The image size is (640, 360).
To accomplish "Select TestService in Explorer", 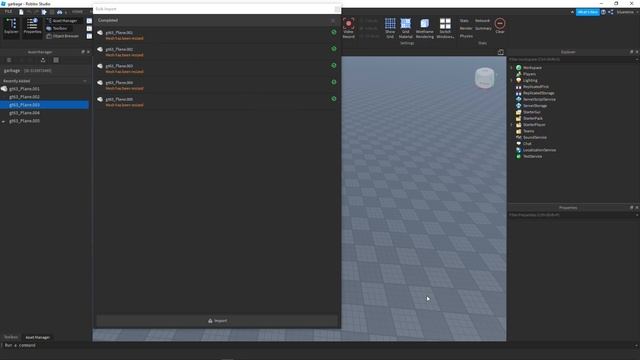I will [x=532, y=156].
